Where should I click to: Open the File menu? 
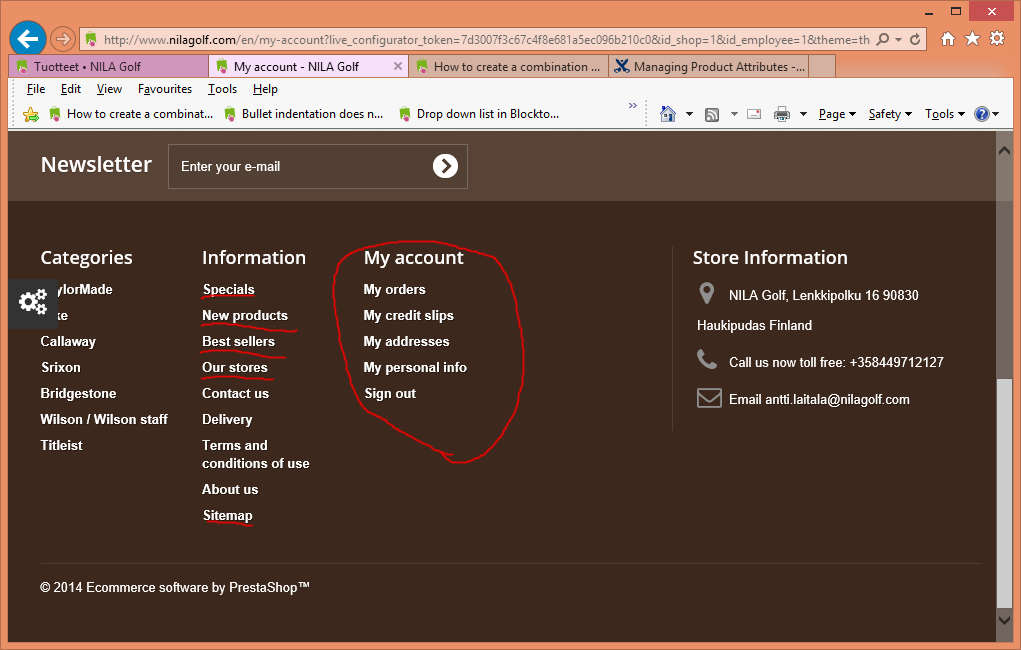point(36,89)
